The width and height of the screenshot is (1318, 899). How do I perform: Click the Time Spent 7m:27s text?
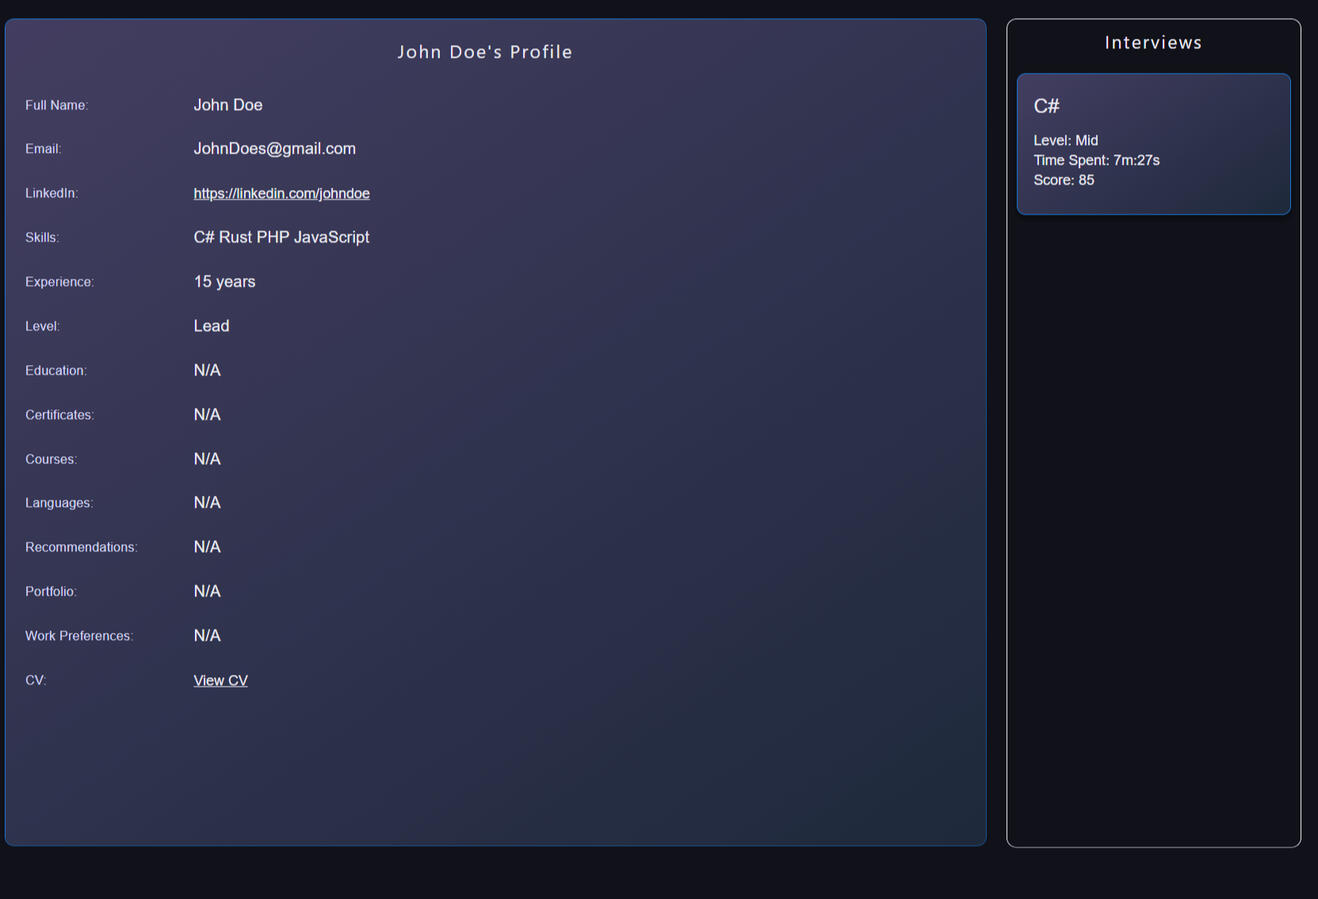click(1096, 160)
